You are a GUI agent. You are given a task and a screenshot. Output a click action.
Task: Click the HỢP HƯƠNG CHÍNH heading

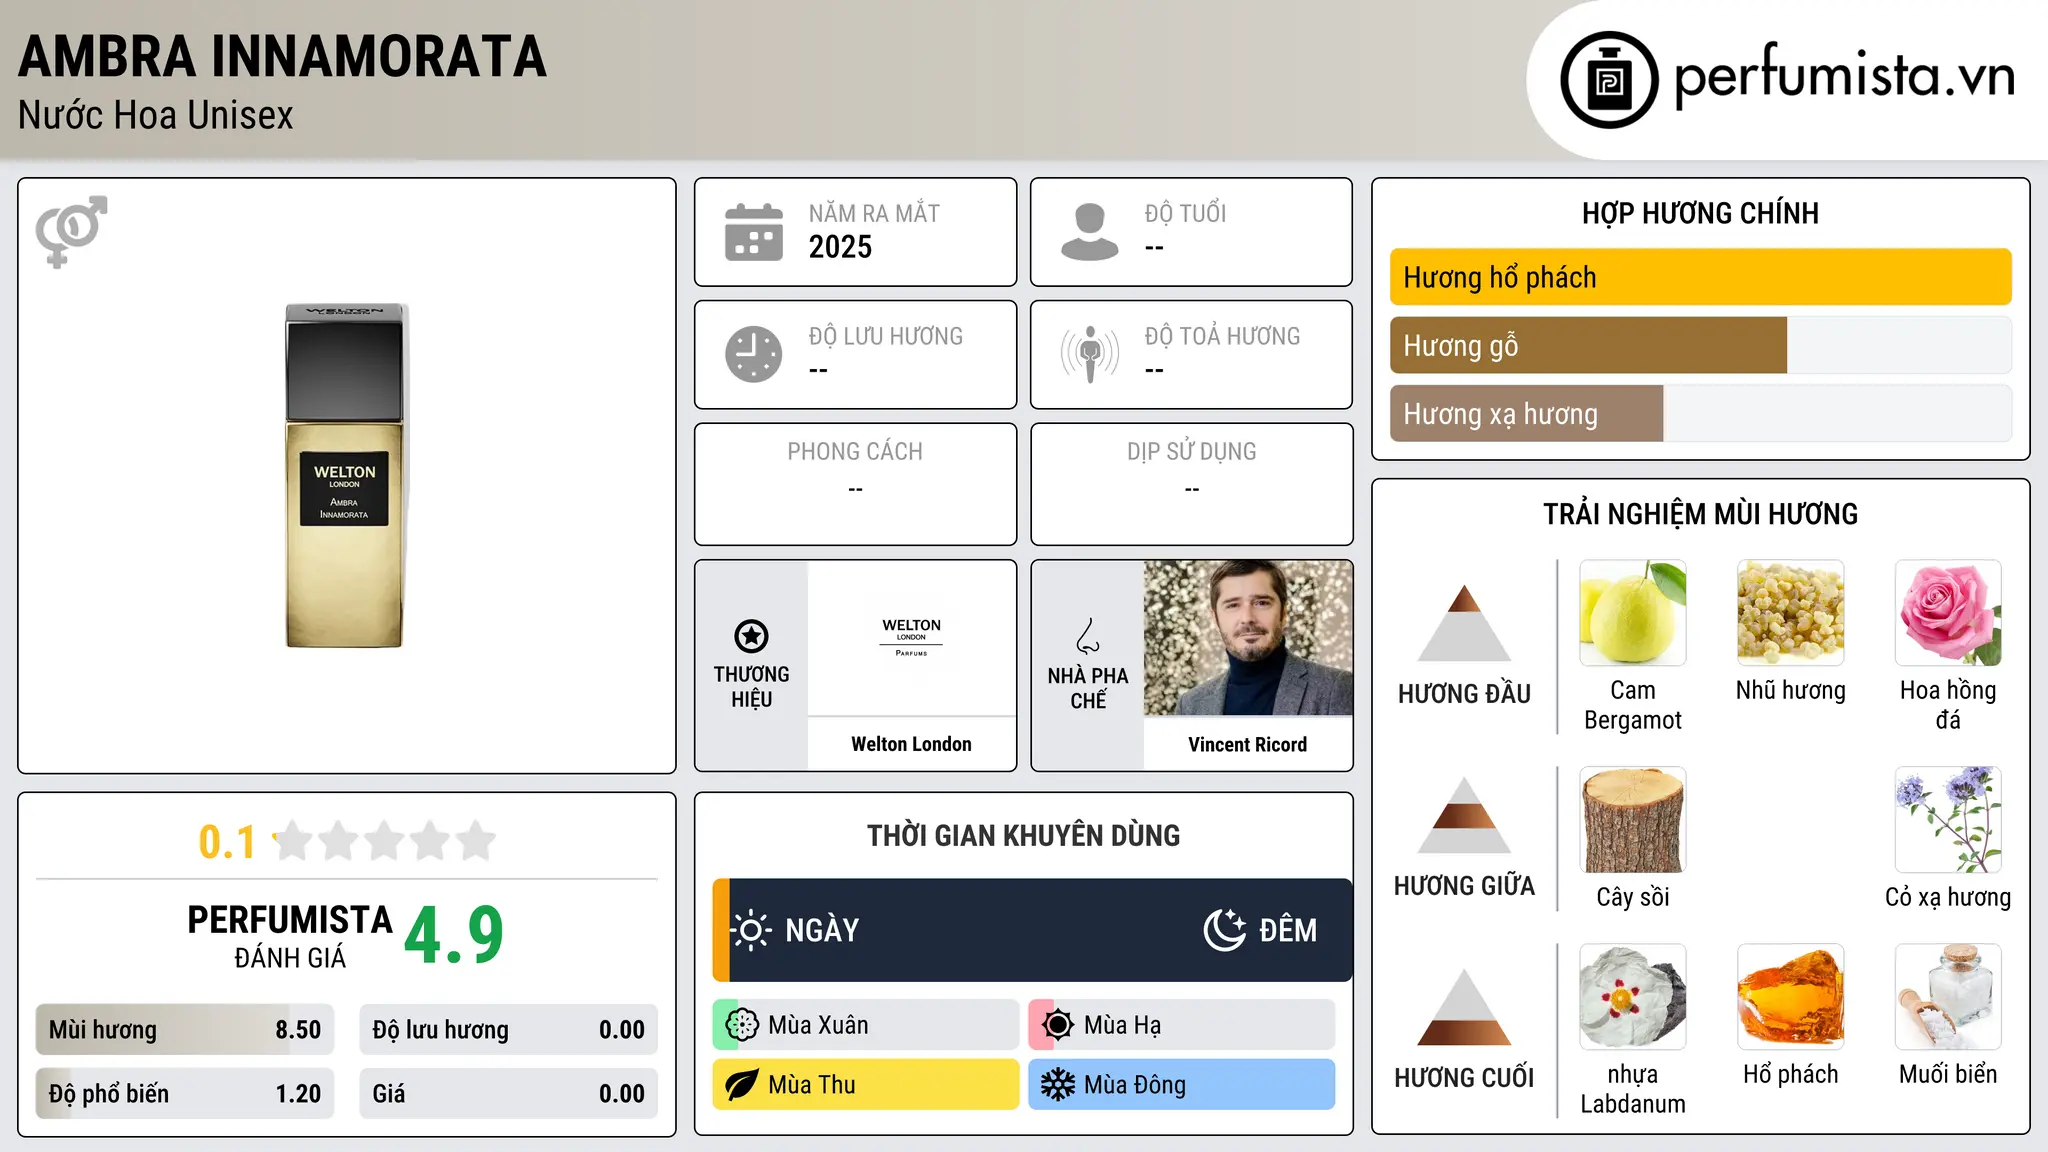pos(1700,213)
